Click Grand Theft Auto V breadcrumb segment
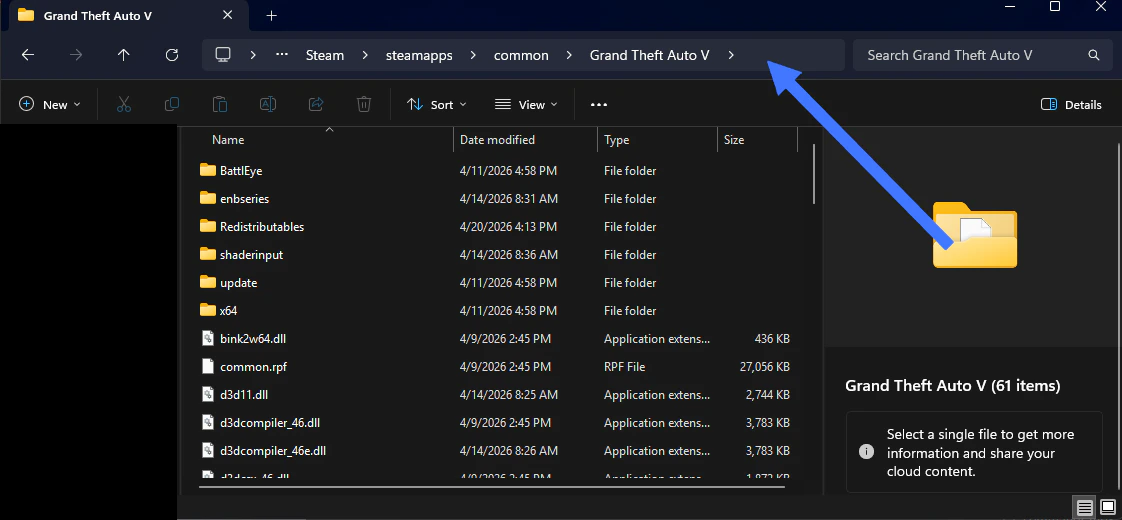The height and width of the screenshot is (520, 1122). coord(650,55)
